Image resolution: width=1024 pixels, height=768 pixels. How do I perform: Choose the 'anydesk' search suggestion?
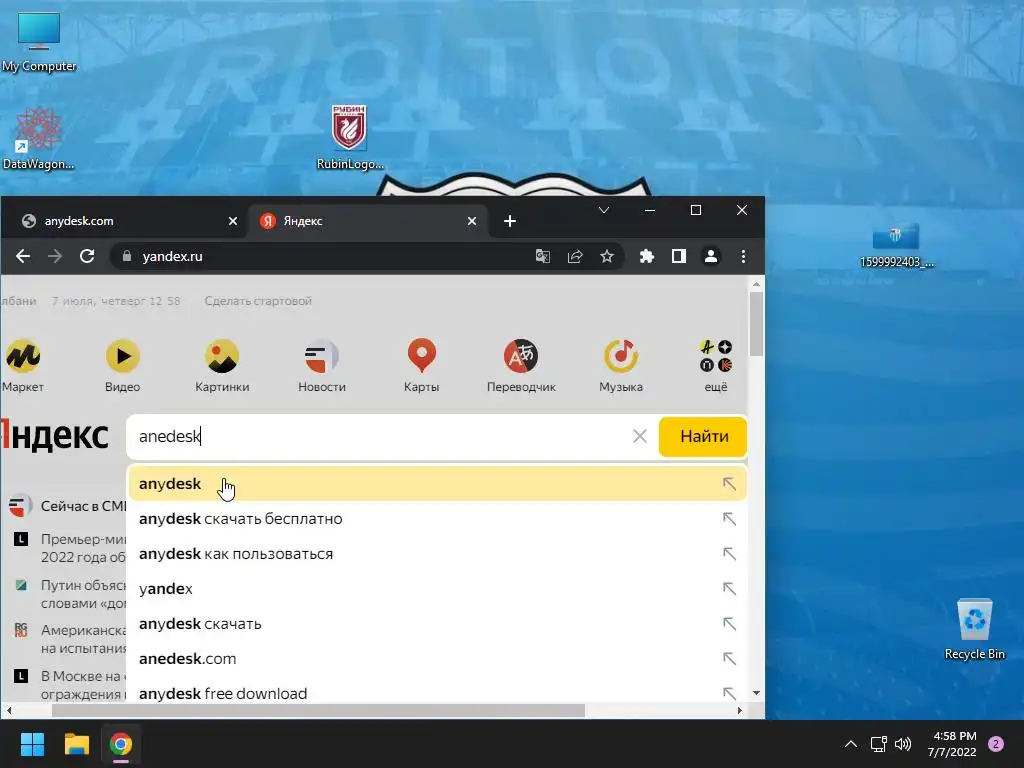(x=438, y=484)
